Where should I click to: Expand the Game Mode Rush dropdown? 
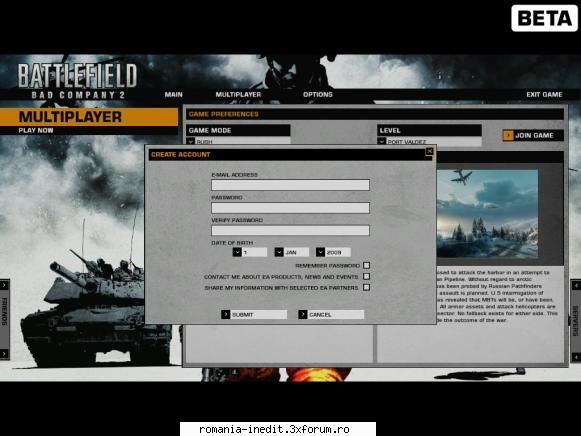point(190,141)
